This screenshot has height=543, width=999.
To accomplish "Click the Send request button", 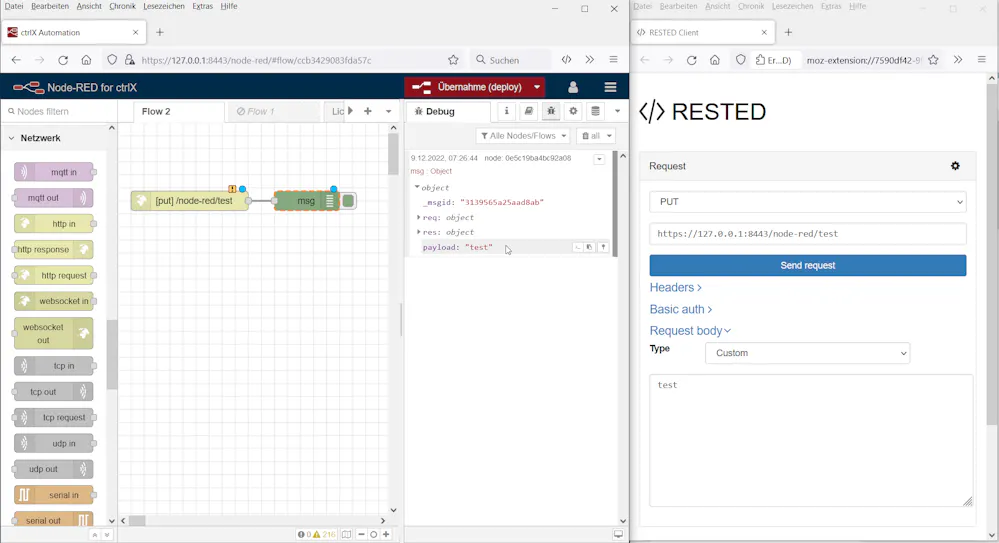I will point(808,265).
